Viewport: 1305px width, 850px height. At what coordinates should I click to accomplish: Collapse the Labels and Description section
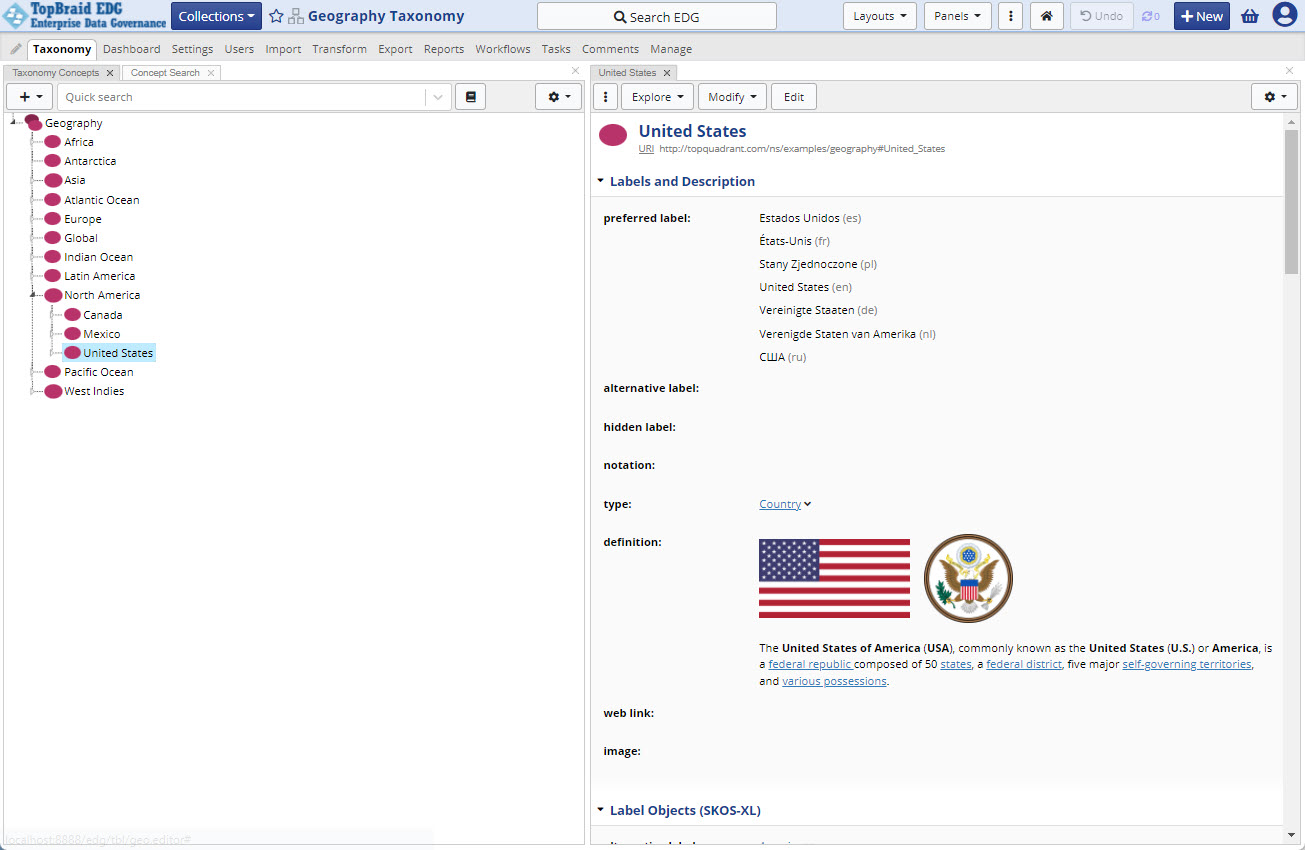(x=601, y=182)
